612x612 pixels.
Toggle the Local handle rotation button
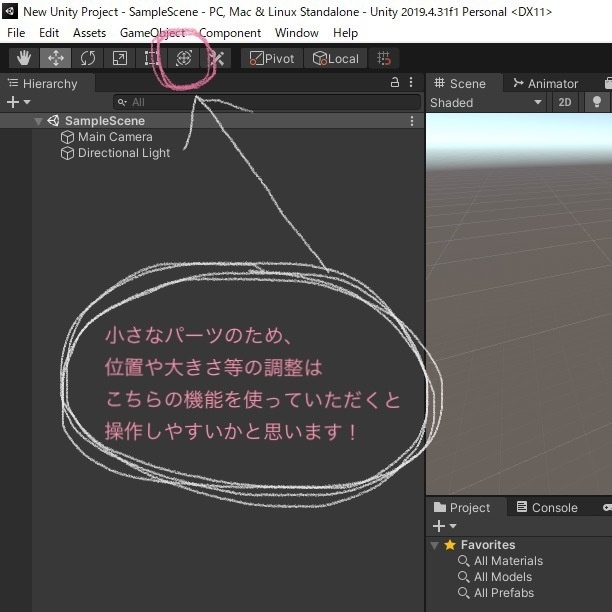click(x=335, y=58)
